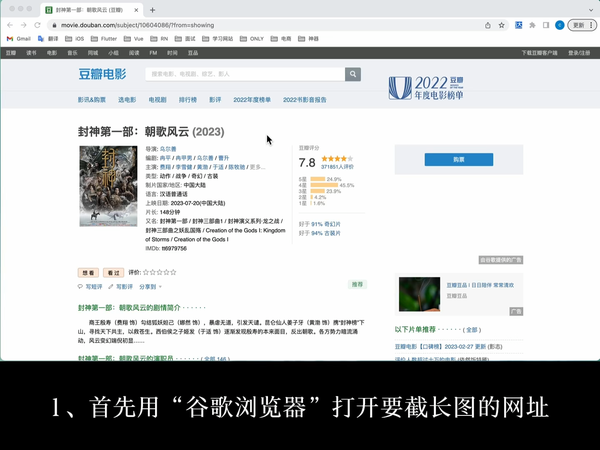Open the translate extension icon in toolbar
The width and height of the screenshot is (600, 450).
coord(518,25)
